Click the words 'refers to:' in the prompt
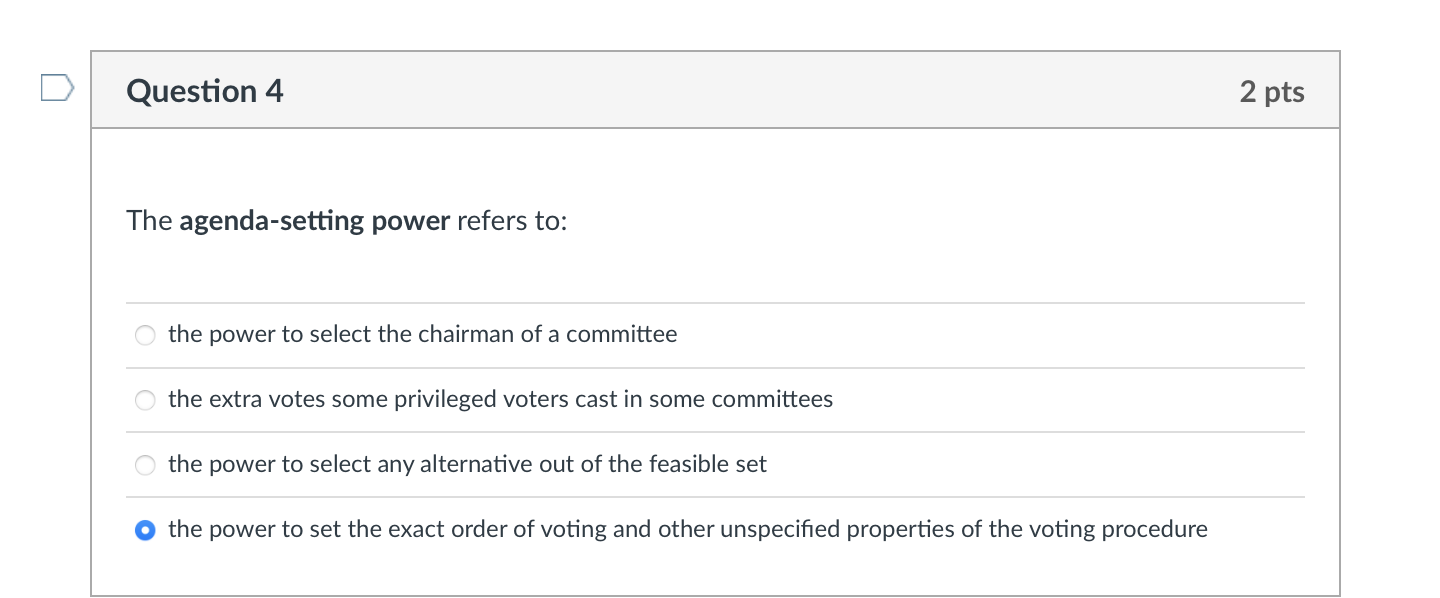 point(512,221)
